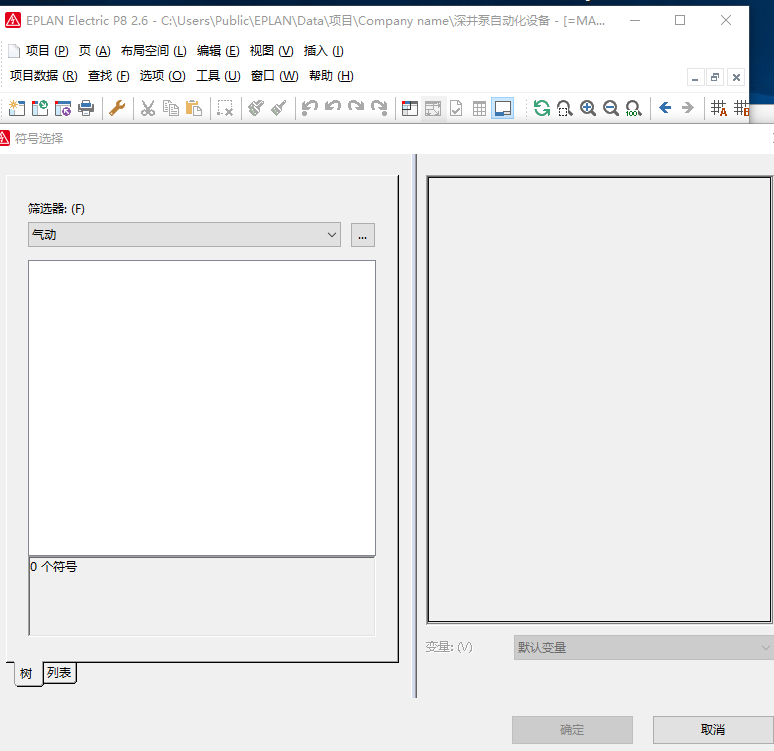Image resolution: width=774 pixels, height=751 pixels.
Task: Click the refresh redraw icon
Action: [x=542, y=108]
